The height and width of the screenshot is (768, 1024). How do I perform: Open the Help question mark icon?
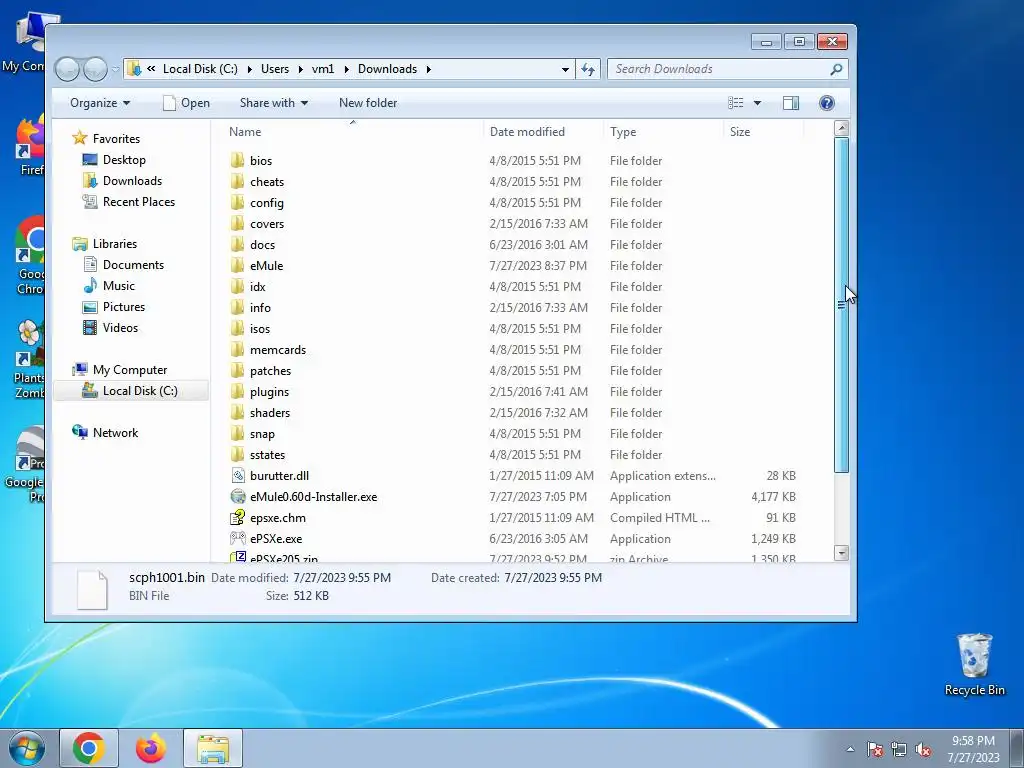pos(827,103)
